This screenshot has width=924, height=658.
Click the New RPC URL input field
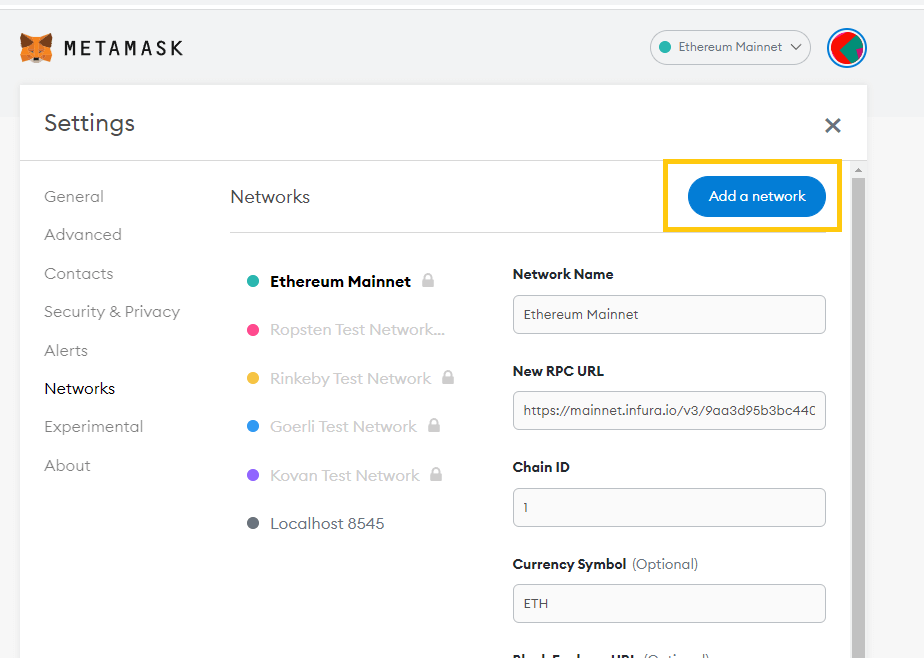(x=669, y=411)
